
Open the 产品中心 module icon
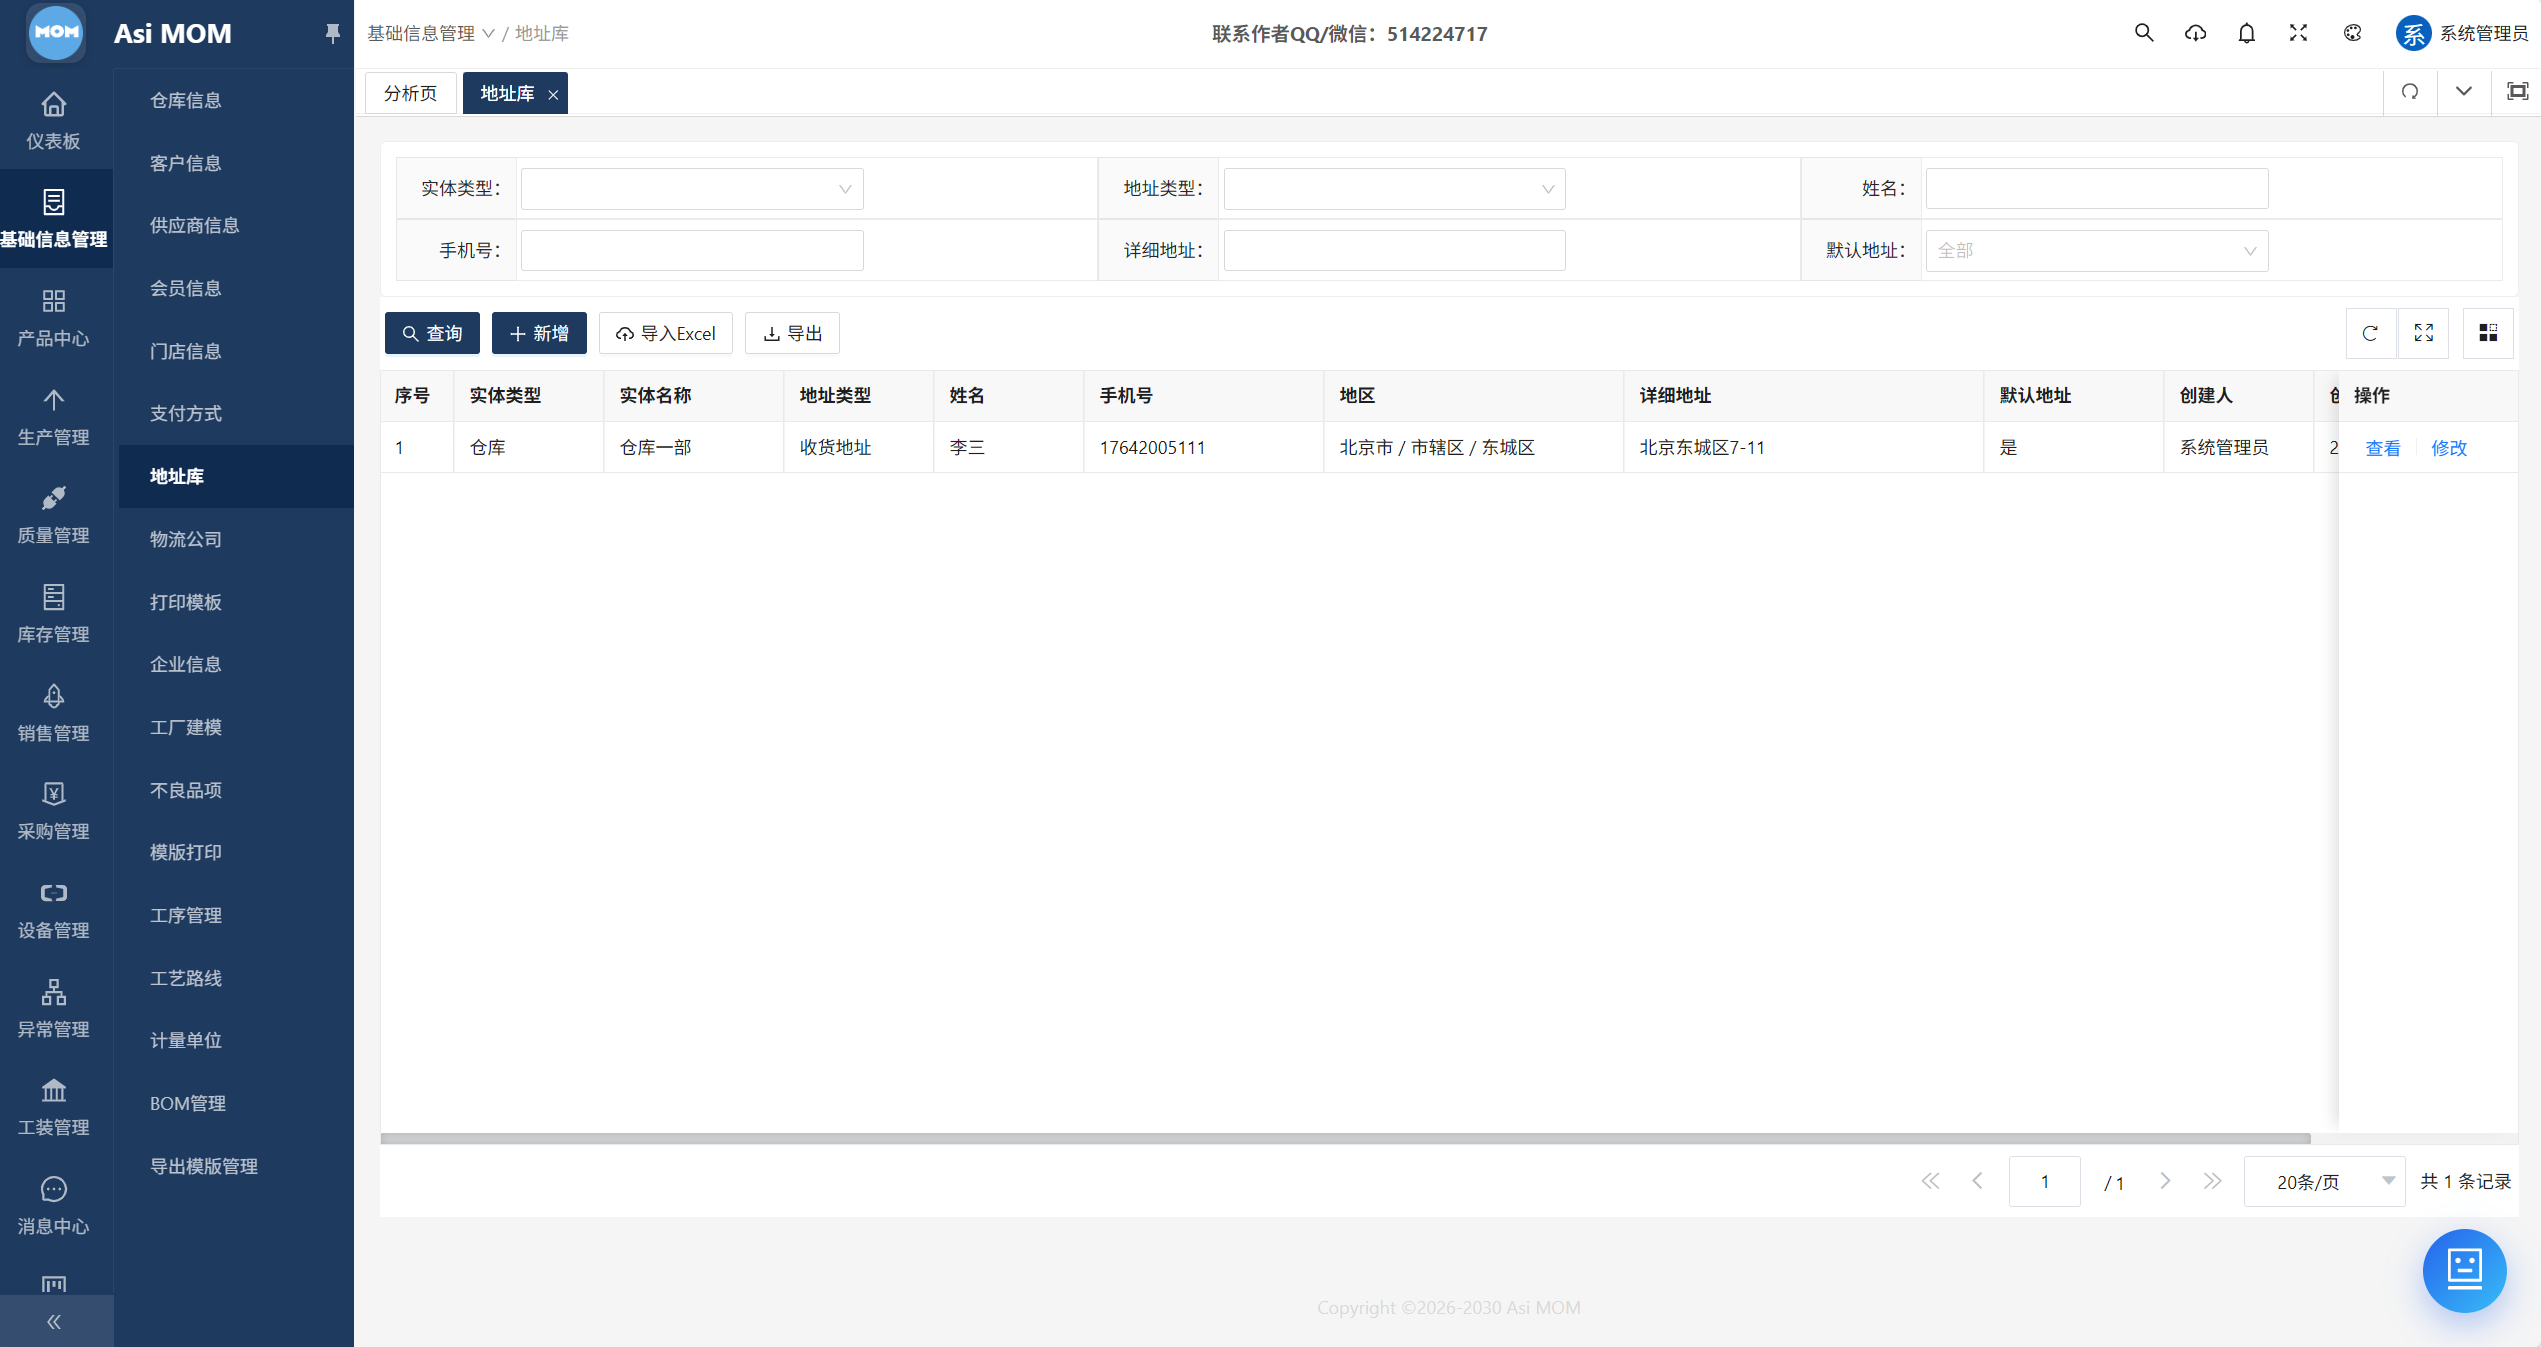[54, 301]
